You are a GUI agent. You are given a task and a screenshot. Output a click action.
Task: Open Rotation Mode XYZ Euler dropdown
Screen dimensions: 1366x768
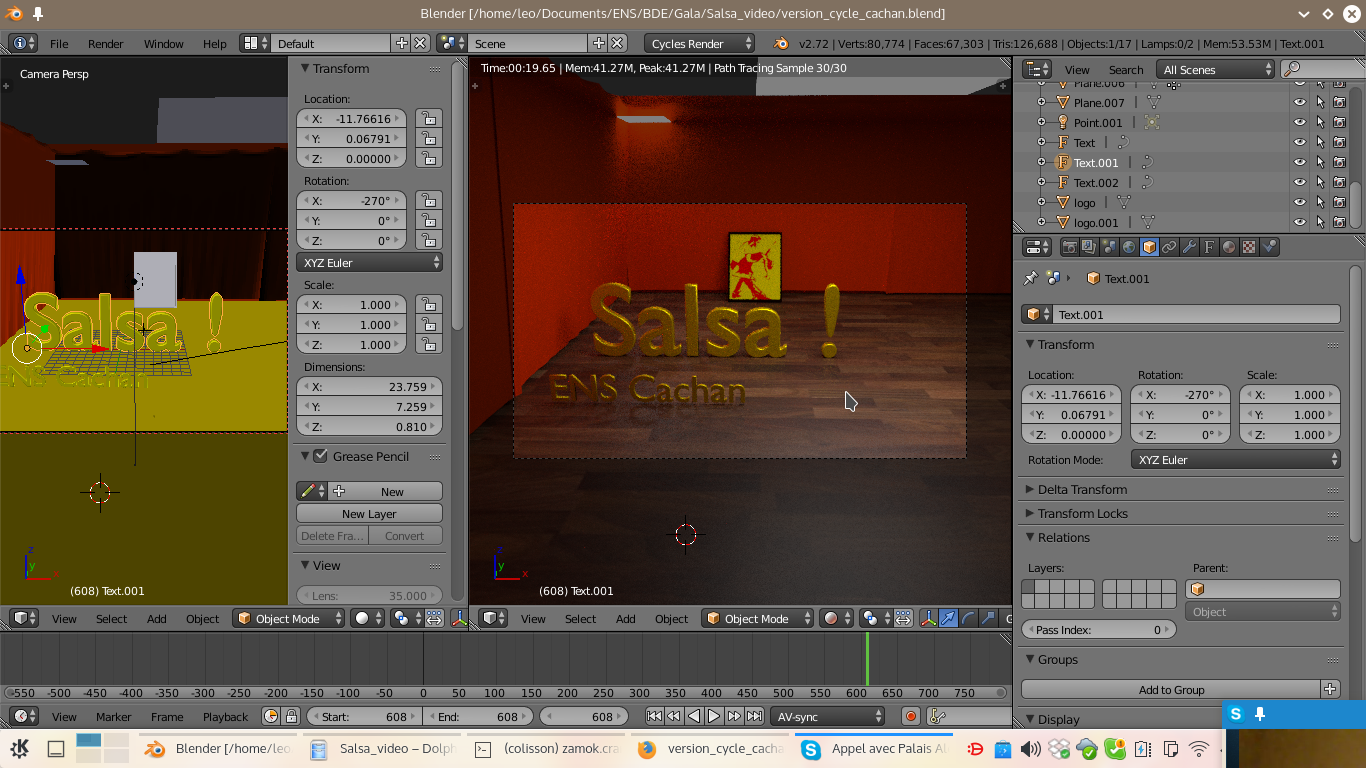click(x=1236, y=460)
